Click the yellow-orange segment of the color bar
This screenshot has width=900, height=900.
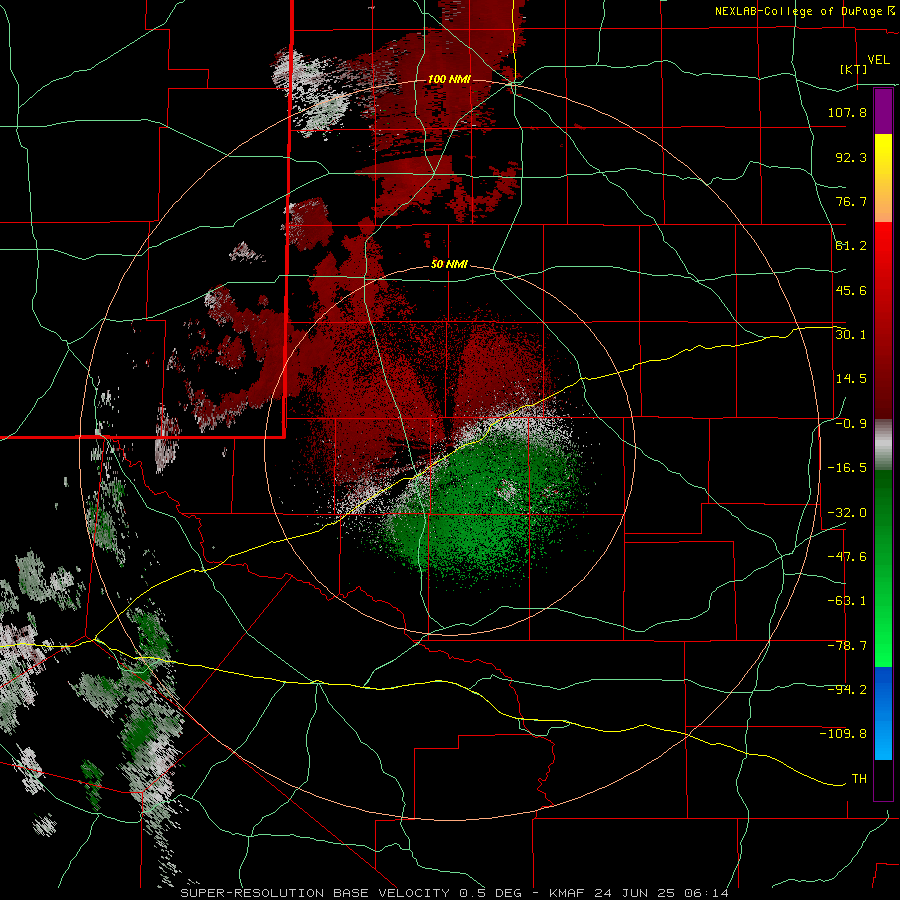(x=883, y=178)
